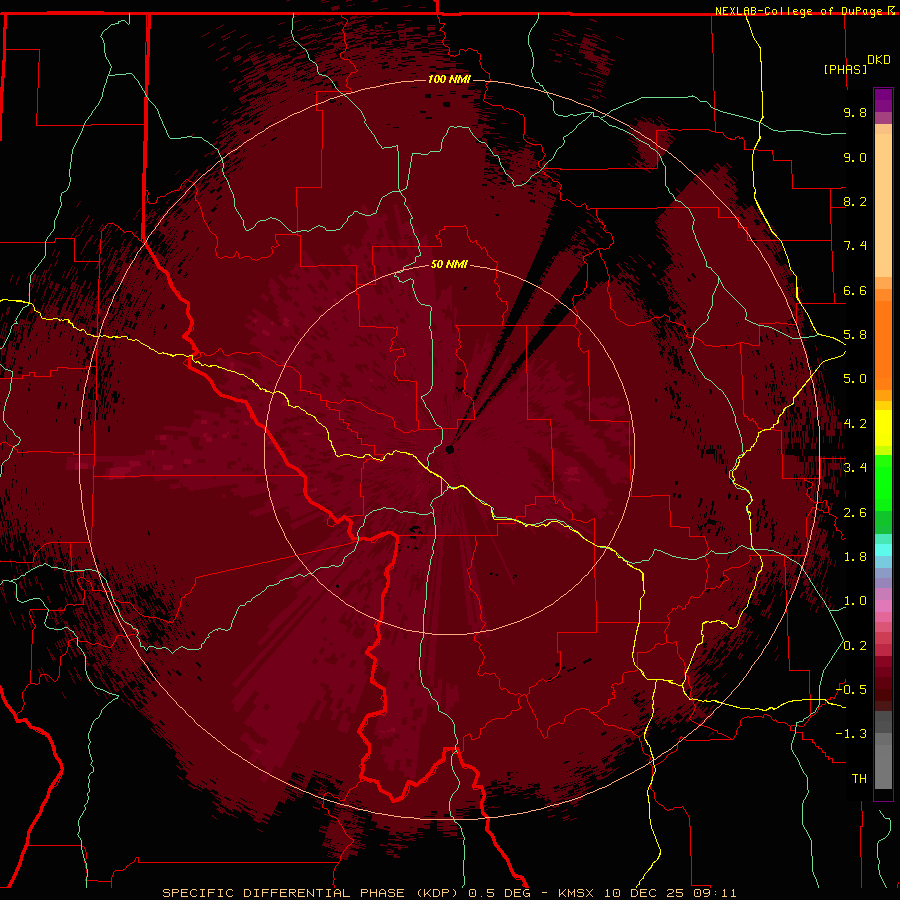
Task: Click the 1.8 scale value
Action: pyautogui.click(x=855, y=557)
